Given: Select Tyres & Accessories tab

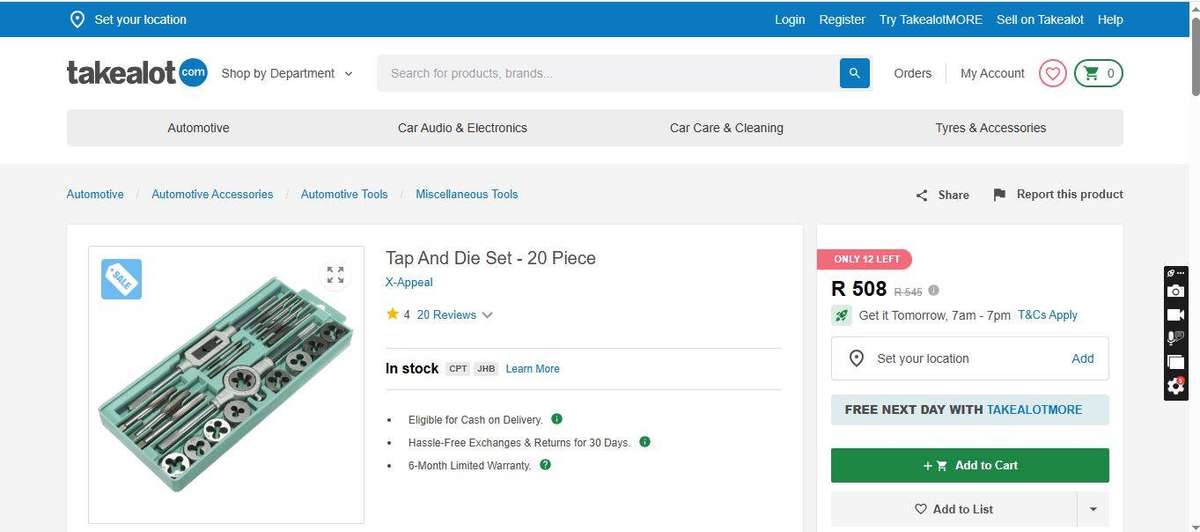Looking at the screenshot, I should pyautogui.click(x=991, y=128).
